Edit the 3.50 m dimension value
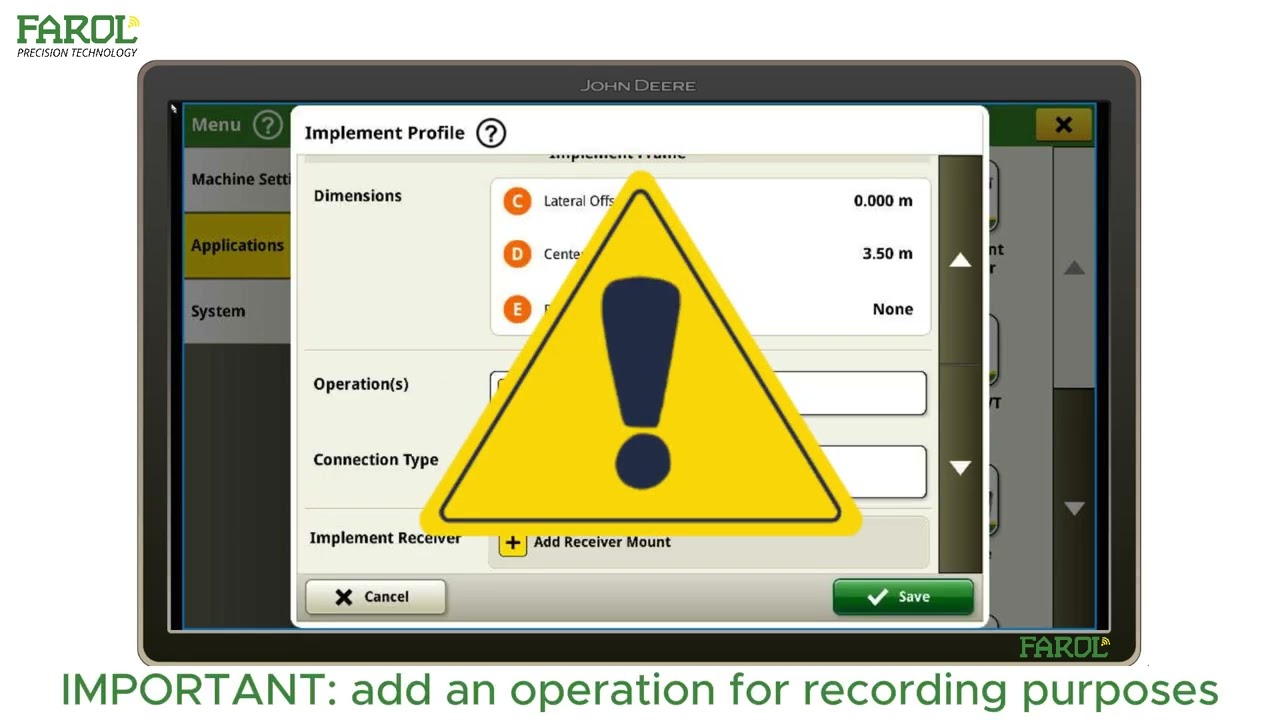Viewport: 1280px width, 720px height. pyautogui.click(x=887, y=254)
